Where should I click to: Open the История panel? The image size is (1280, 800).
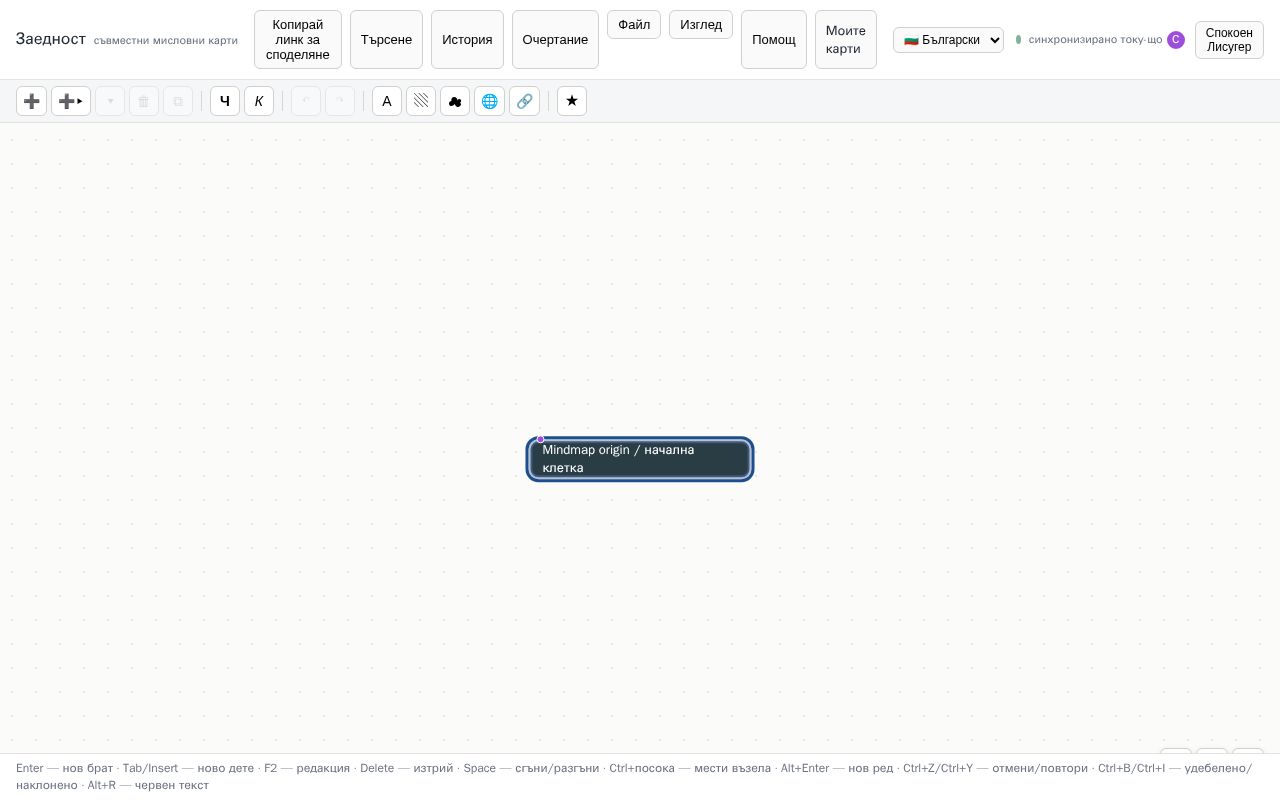(x=467, y=40)
